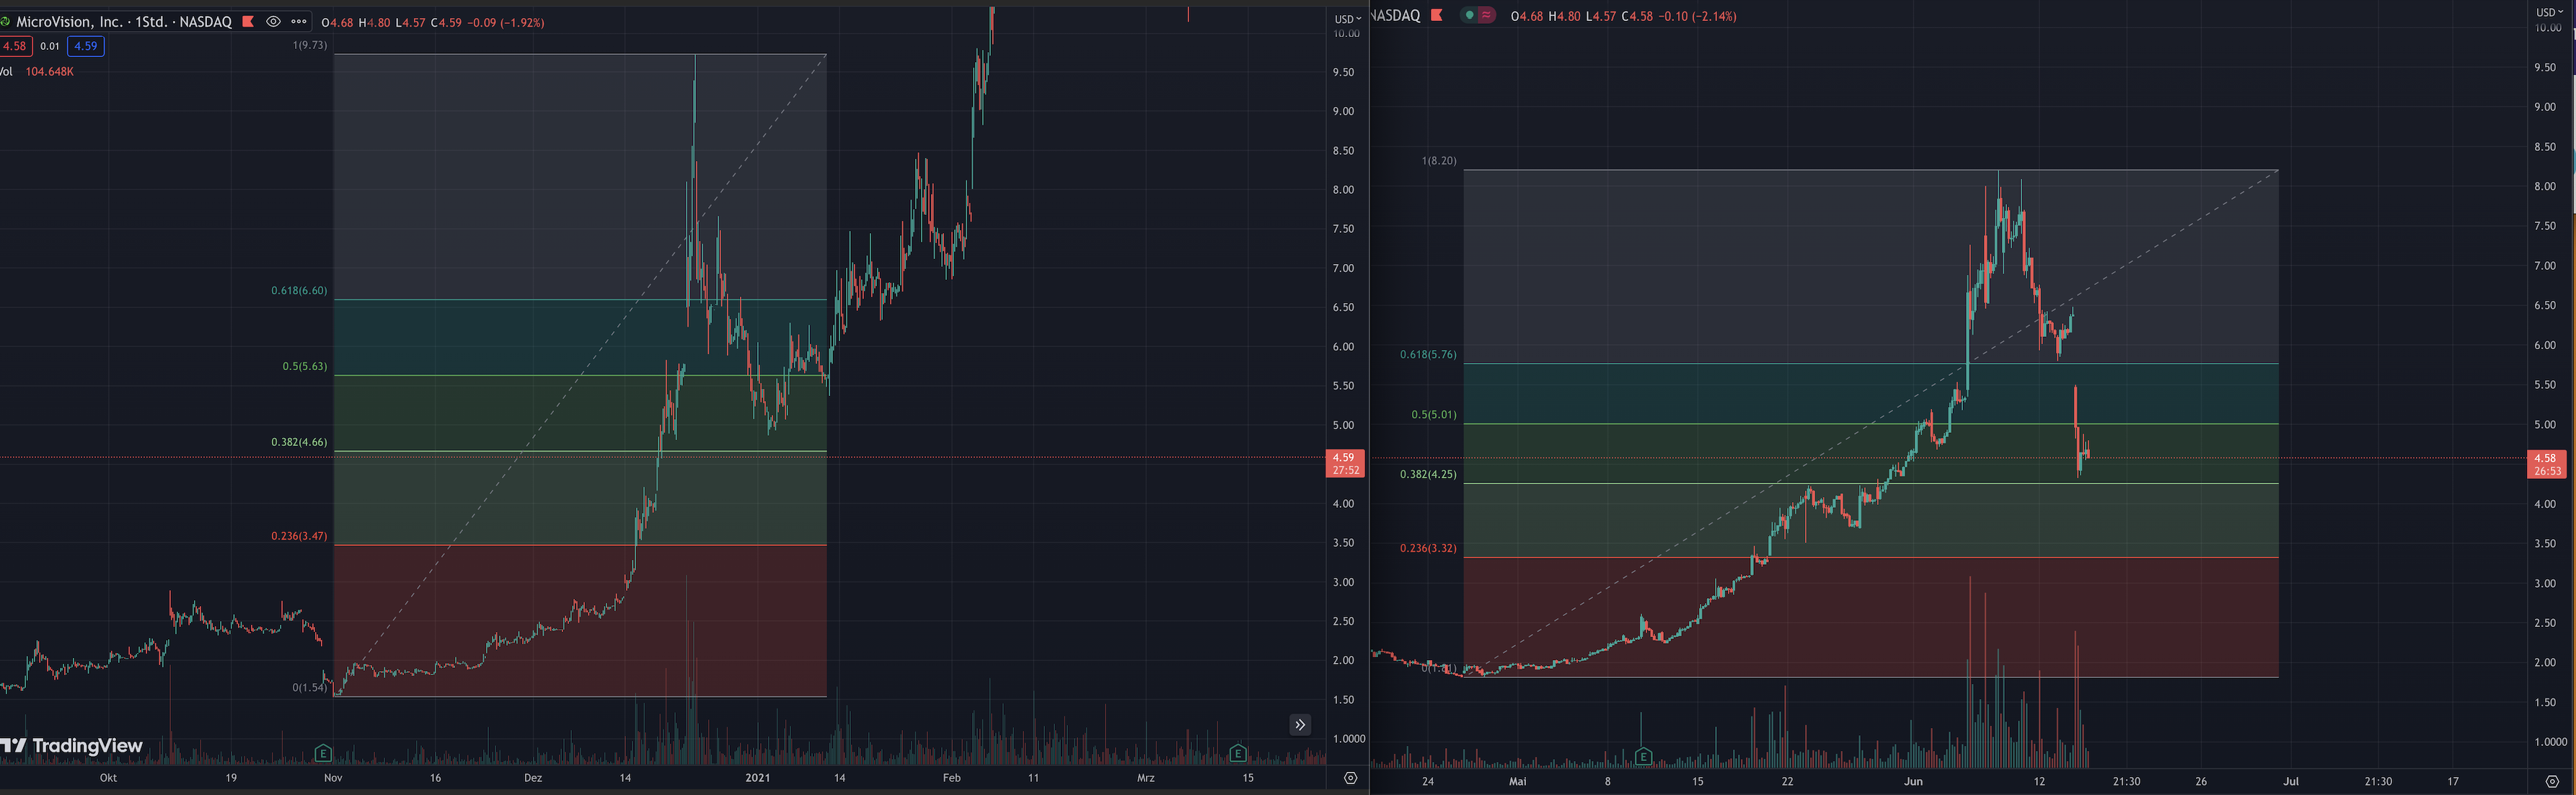Click the TradingView logo
This screenshot has width=2576, height=795.
tap(72, 746)
